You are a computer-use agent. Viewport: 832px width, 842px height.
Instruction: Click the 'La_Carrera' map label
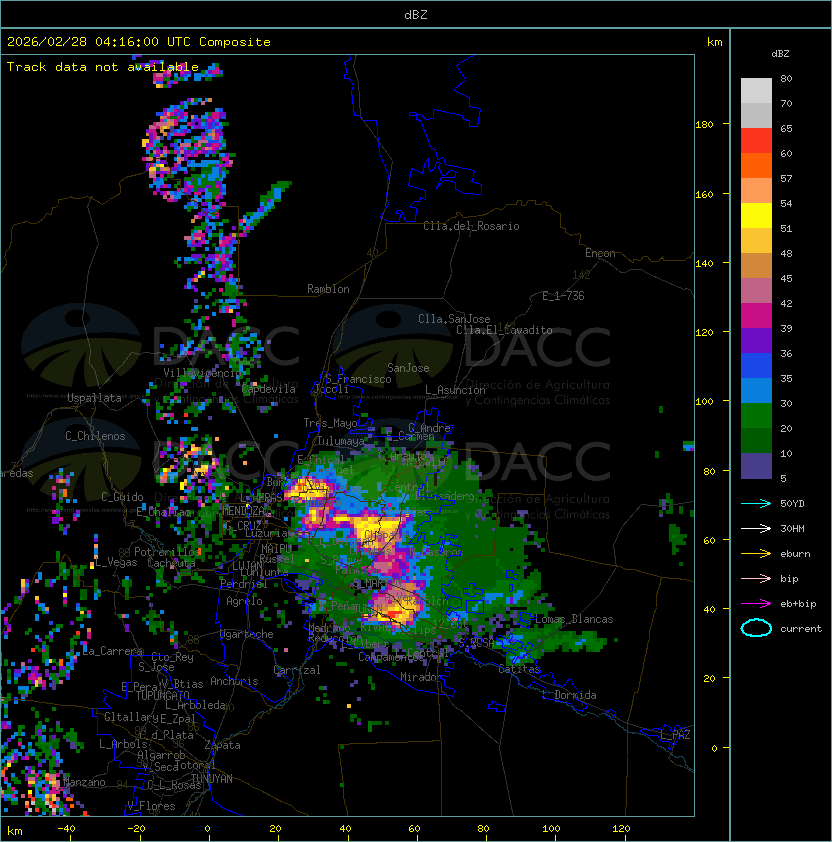pos(112,651)
